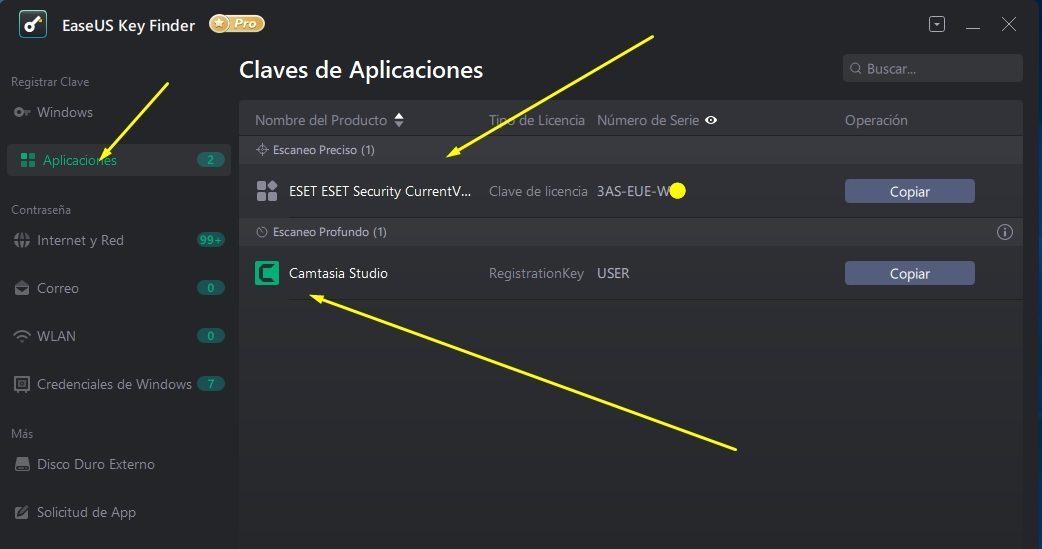Select the ESET Security CurrentV... row name
This screenshot has width=1042, height=549.
[380, 191]
